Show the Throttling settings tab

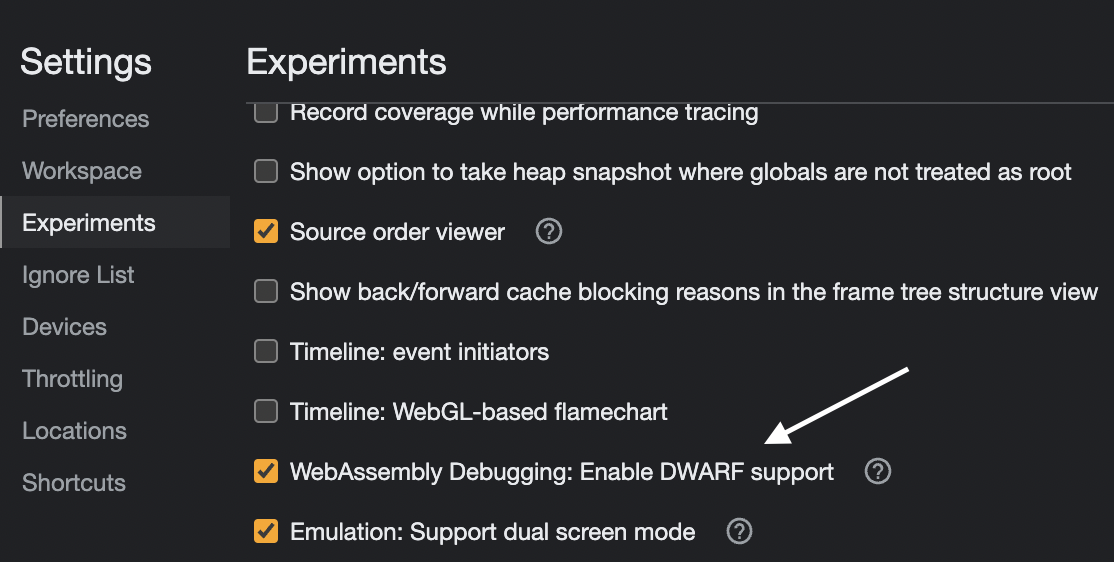pos(72,379)
